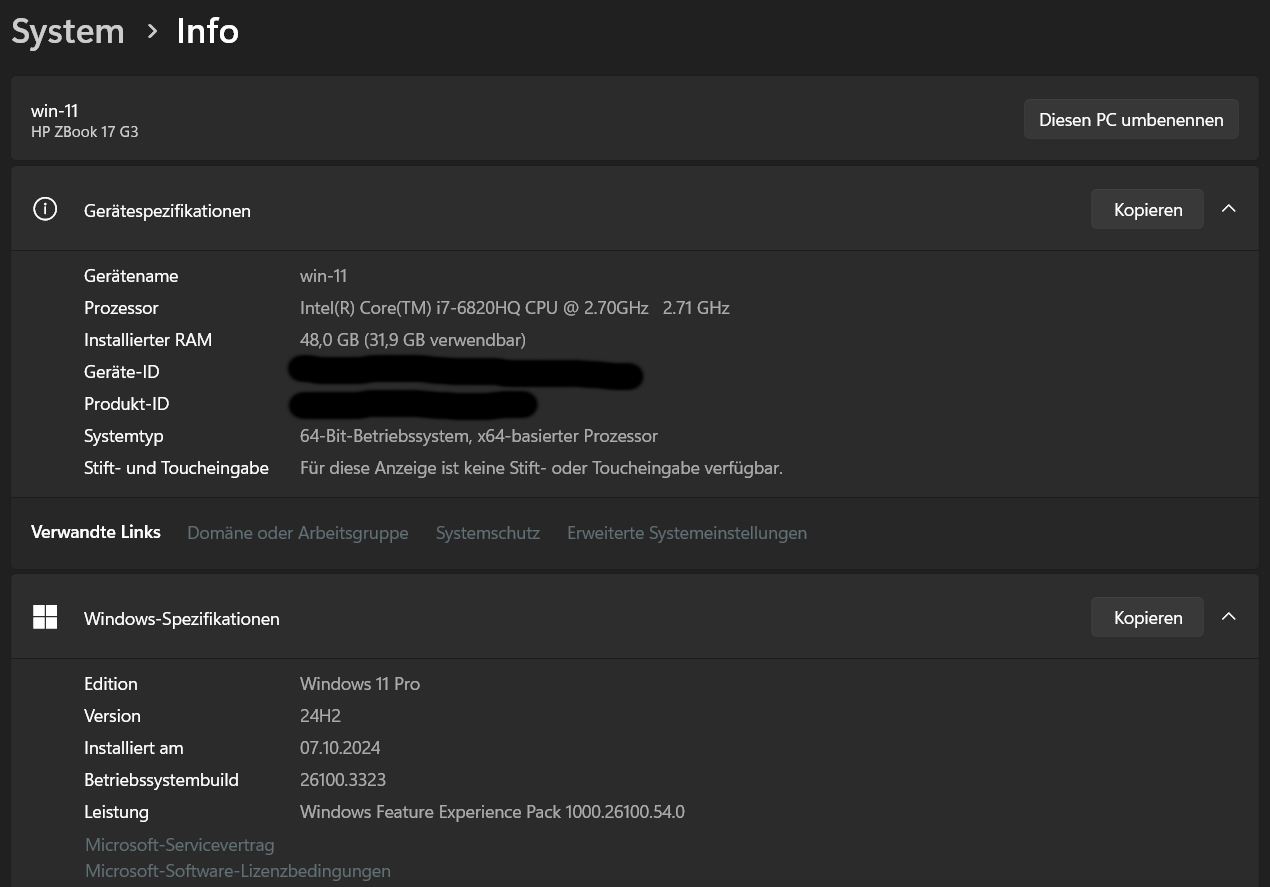Click the Geräte-ID label
The height and width of the screenshot is (887, 1270).
click(x=122, y=372)
